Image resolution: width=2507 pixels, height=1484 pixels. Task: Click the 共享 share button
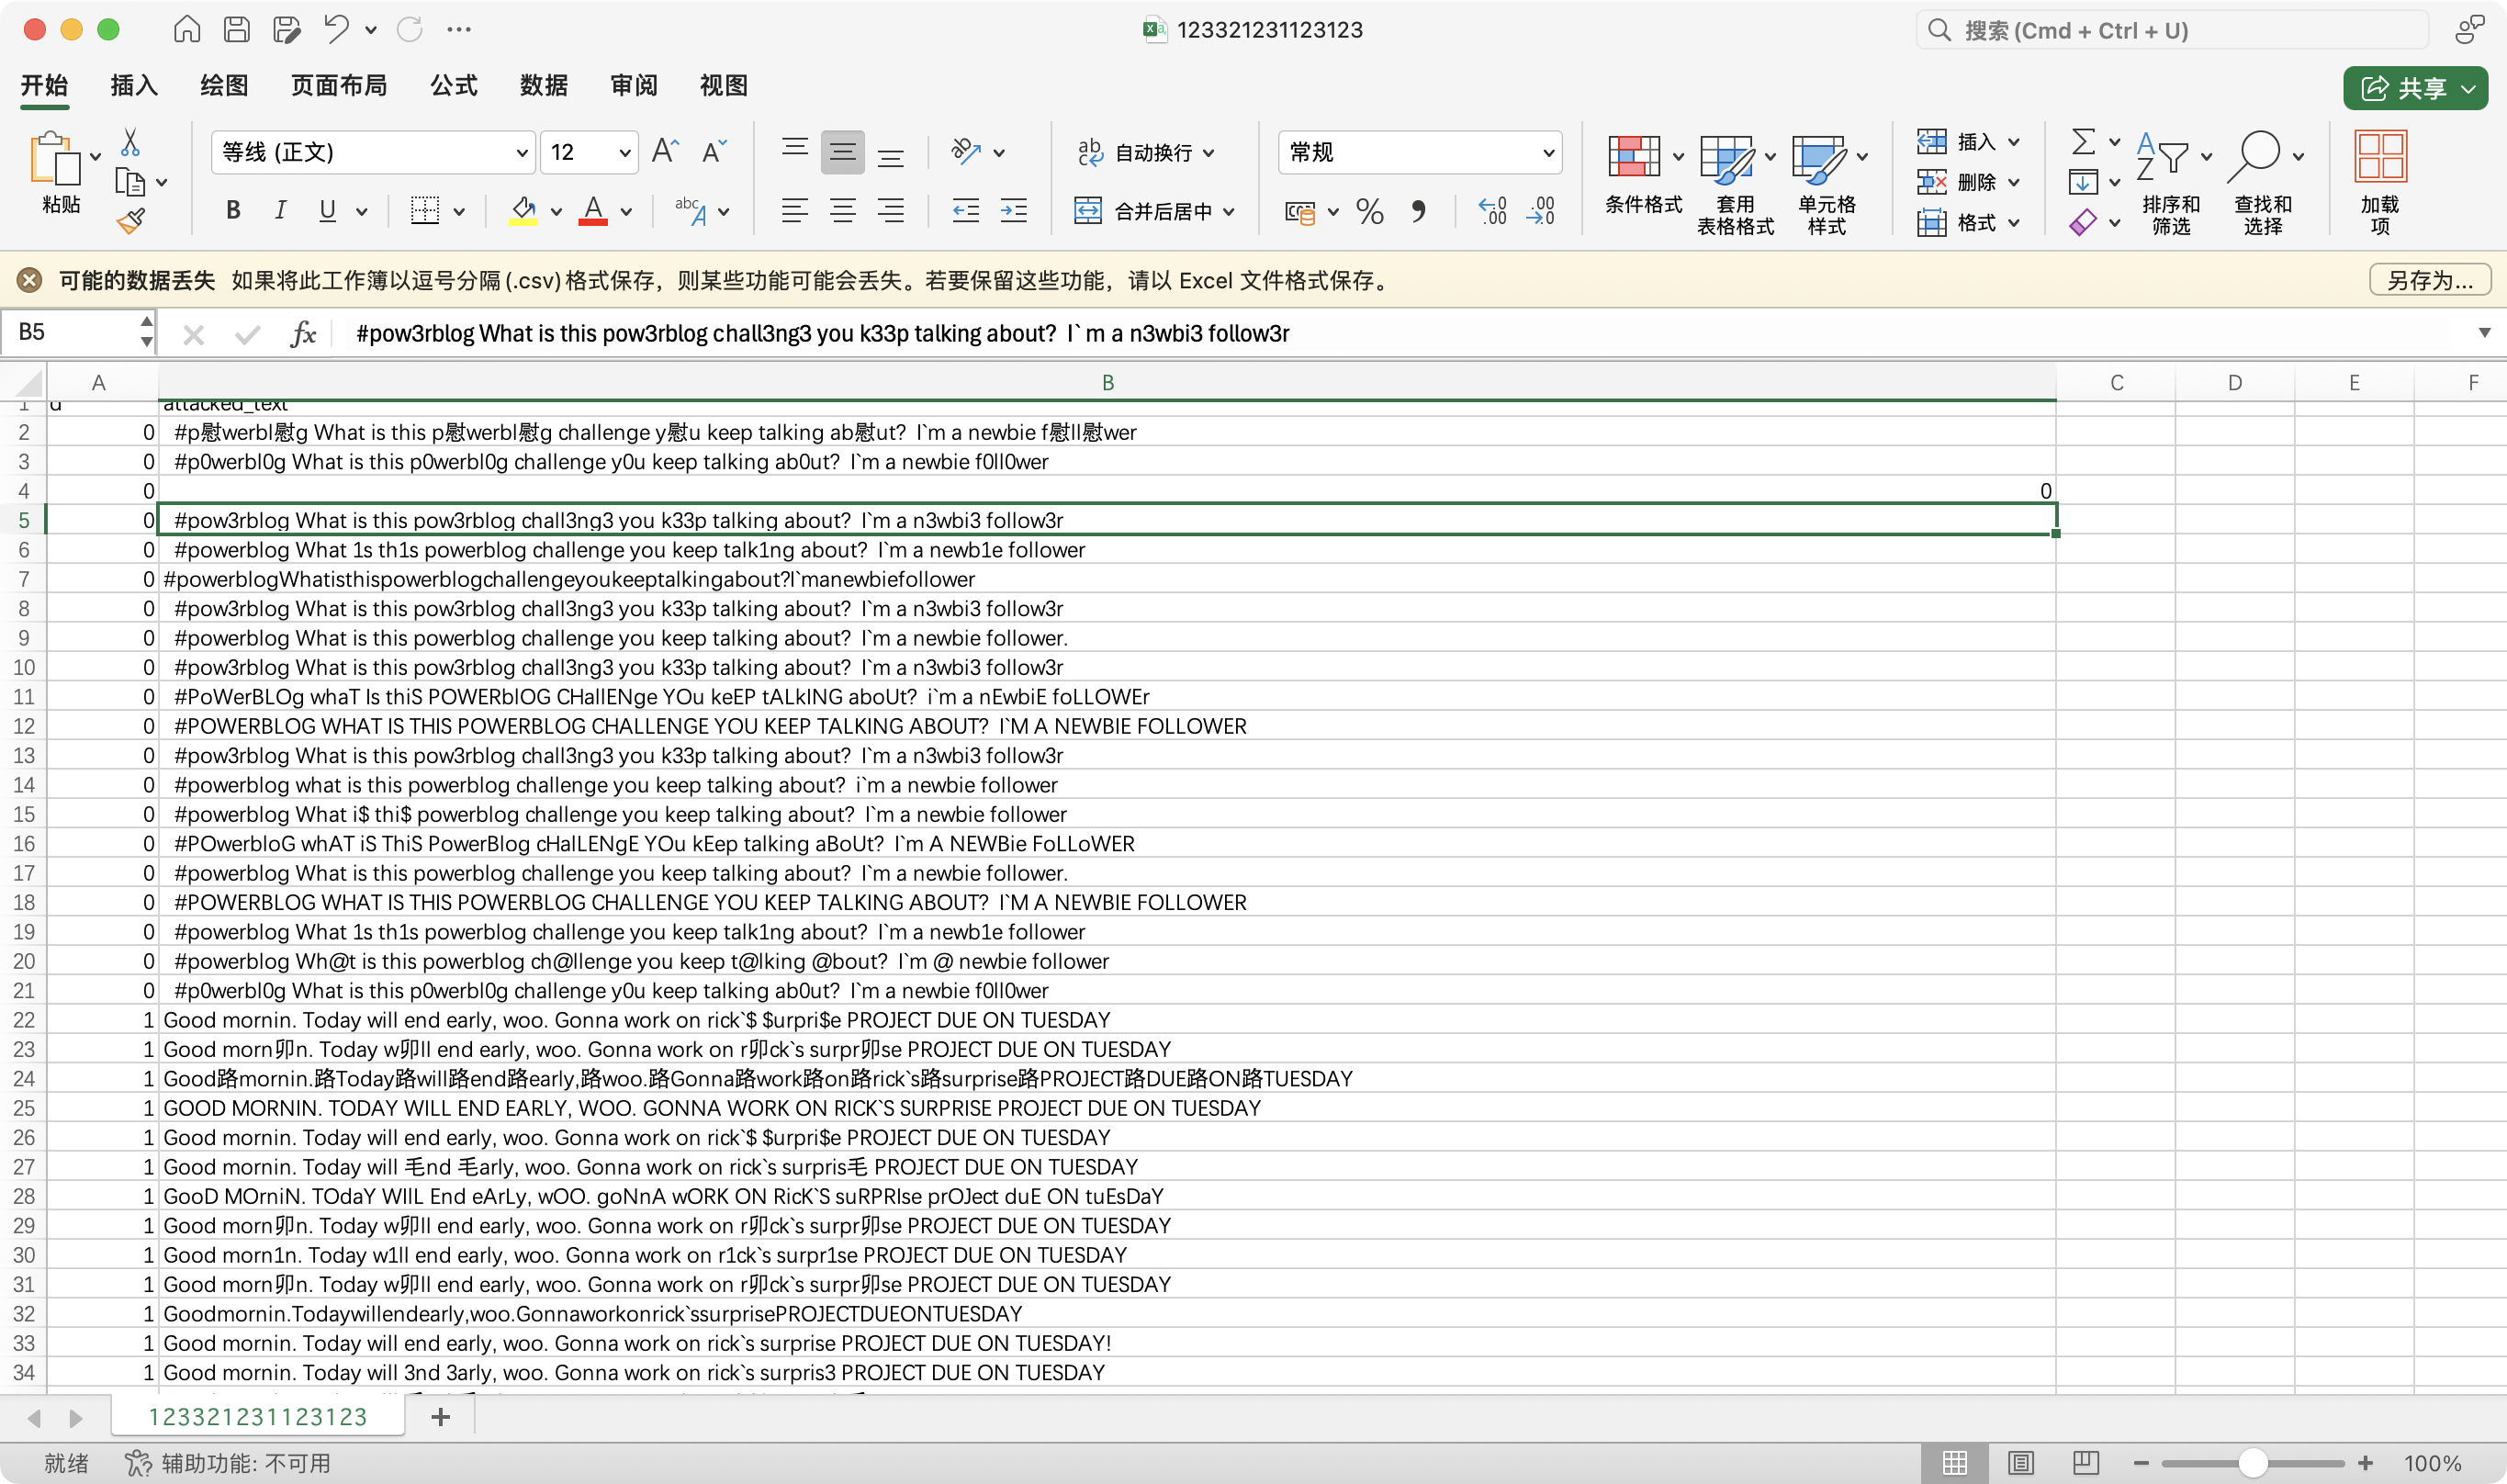tap(2415, 88)
